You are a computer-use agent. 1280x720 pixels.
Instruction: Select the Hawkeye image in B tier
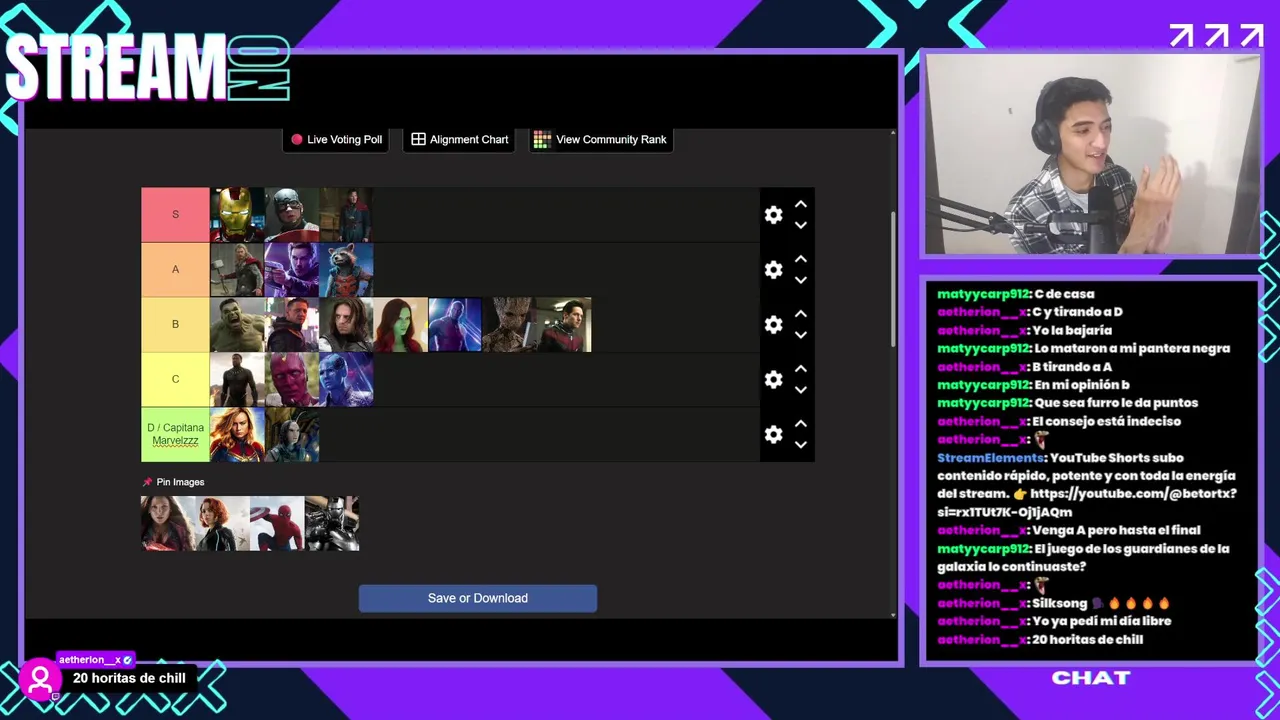(x=292, y=325)
